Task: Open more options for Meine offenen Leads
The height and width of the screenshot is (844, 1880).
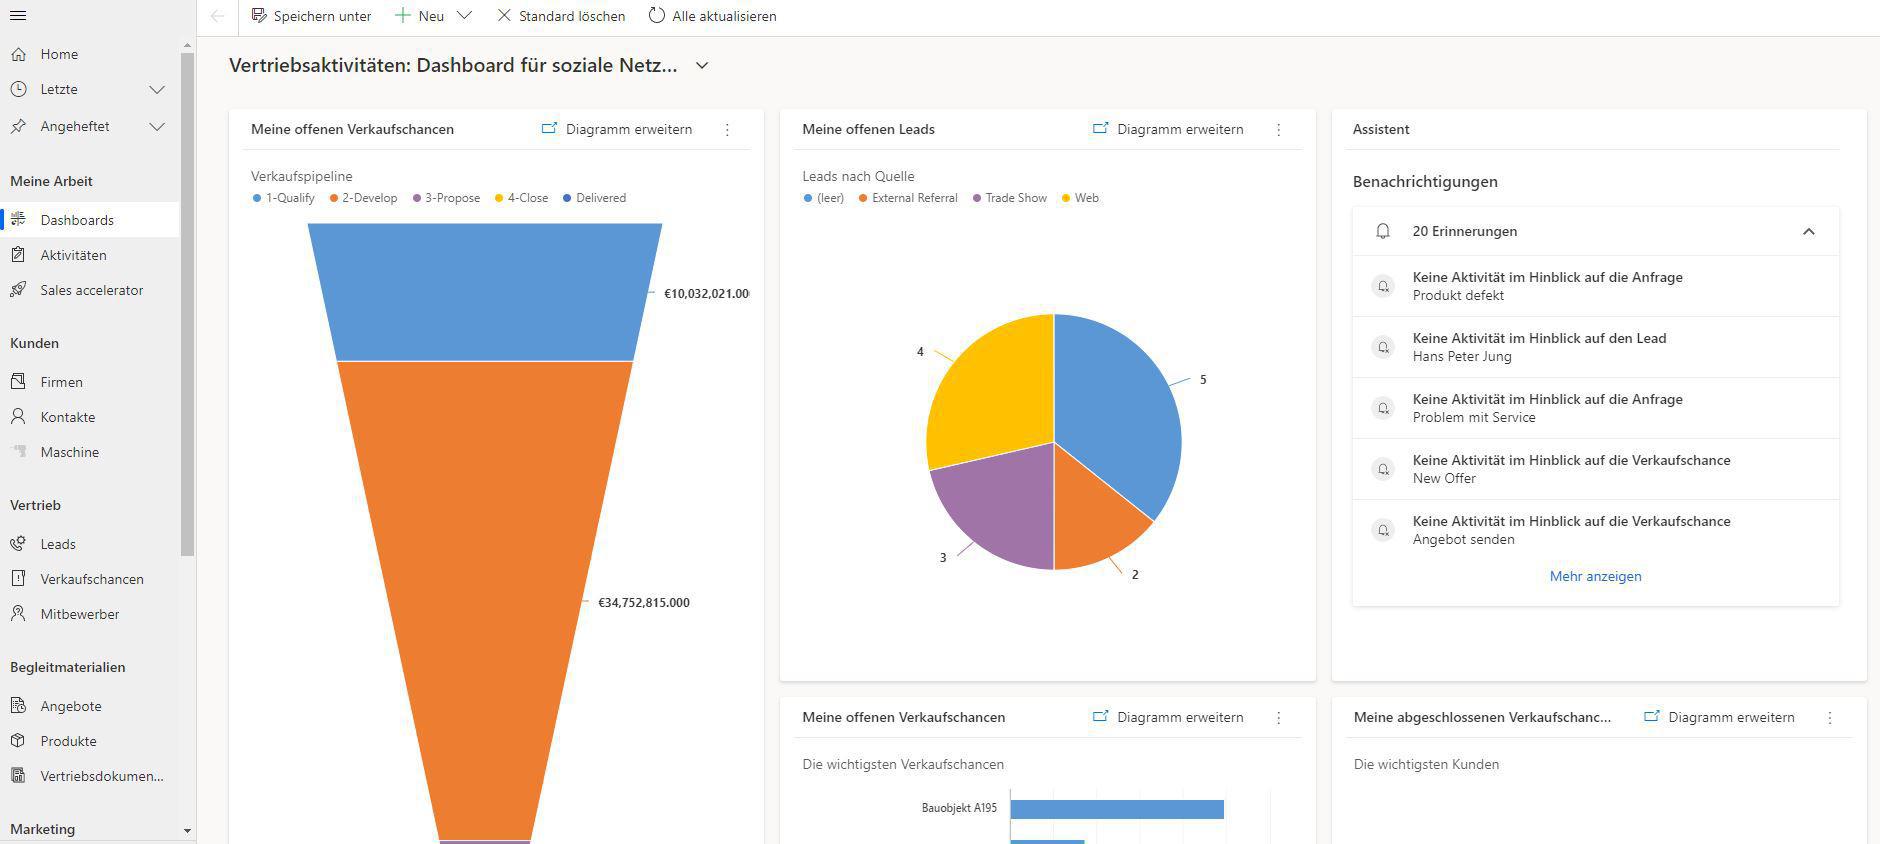Action: (x=1278, y=130)
